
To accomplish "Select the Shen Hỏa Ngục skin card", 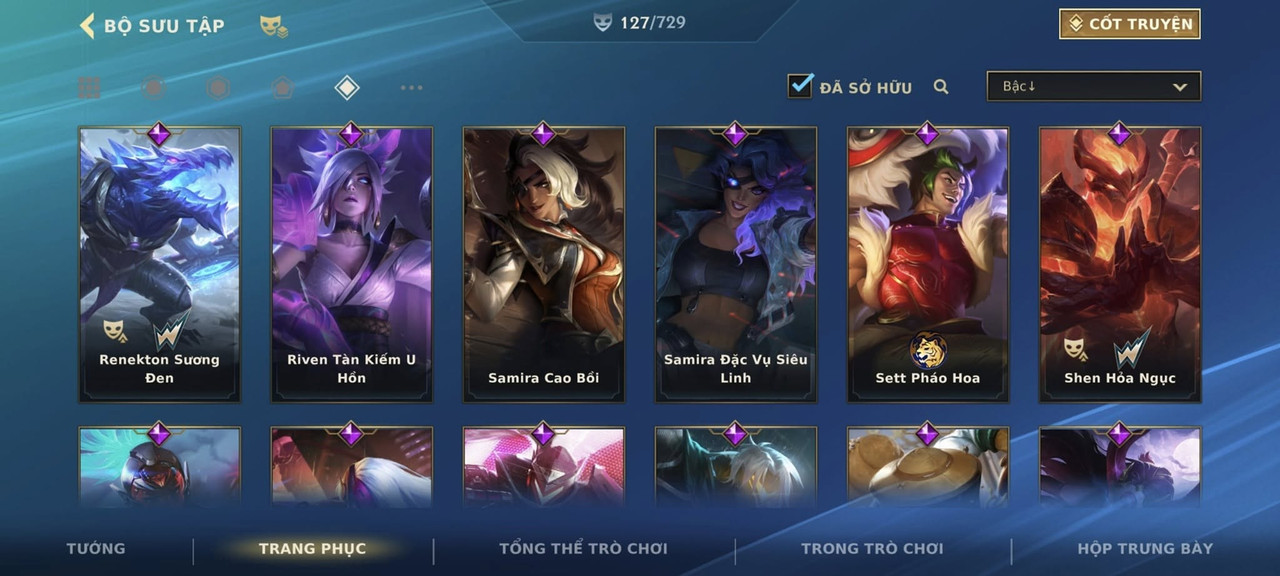I will pos(1120,264).
